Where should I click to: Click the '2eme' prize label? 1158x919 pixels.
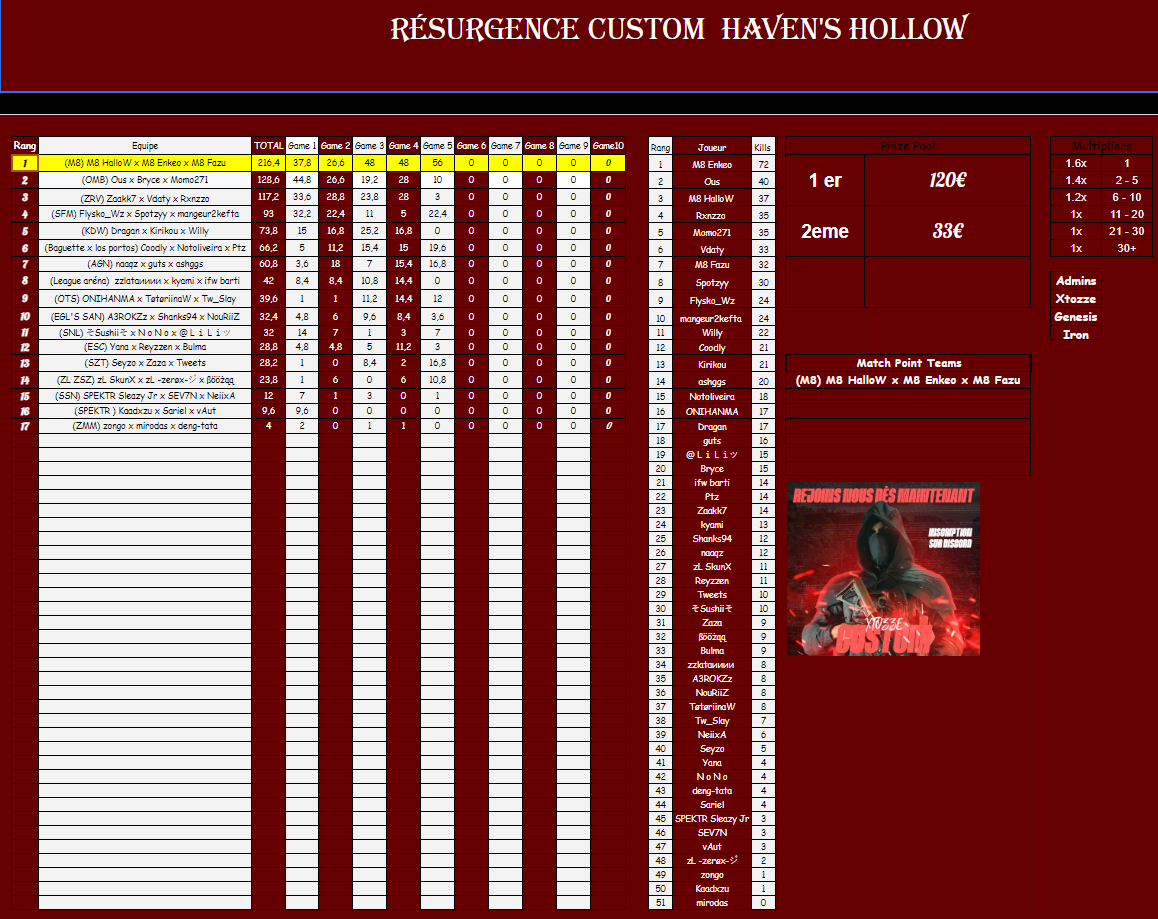[825, 231]
